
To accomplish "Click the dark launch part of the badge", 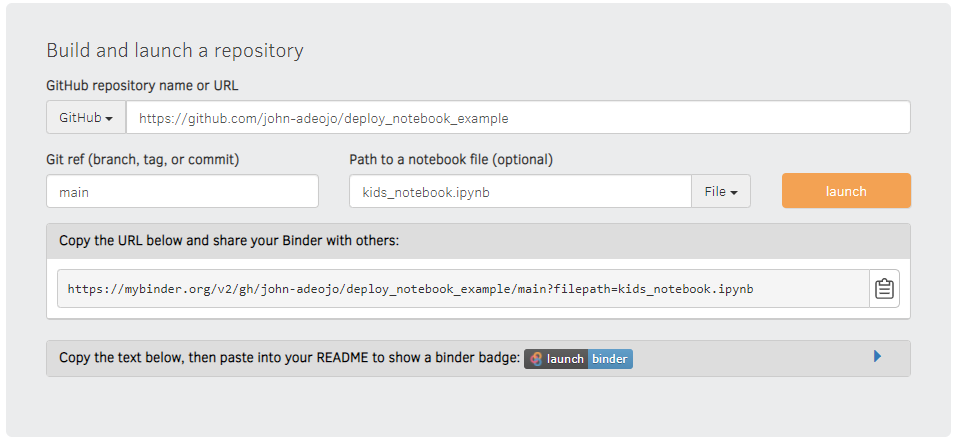I will 565,359.
